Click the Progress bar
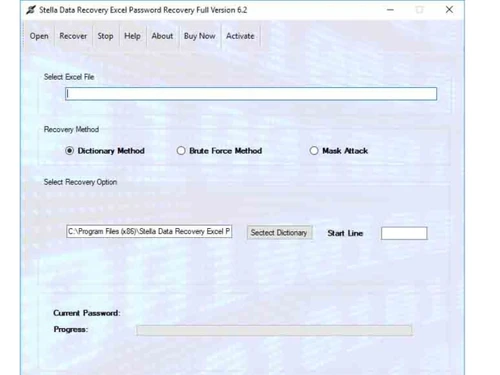The height and width of the screenshot is (375, 500). click(274, 330)
